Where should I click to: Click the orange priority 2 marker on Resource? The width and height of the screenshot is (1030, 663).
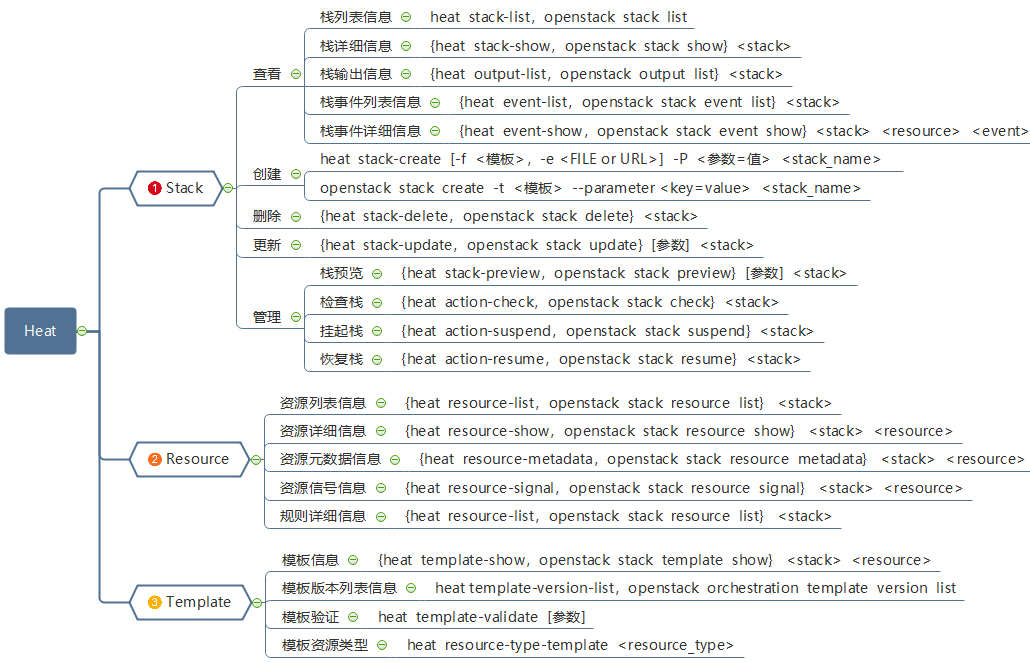coord(154,459)
